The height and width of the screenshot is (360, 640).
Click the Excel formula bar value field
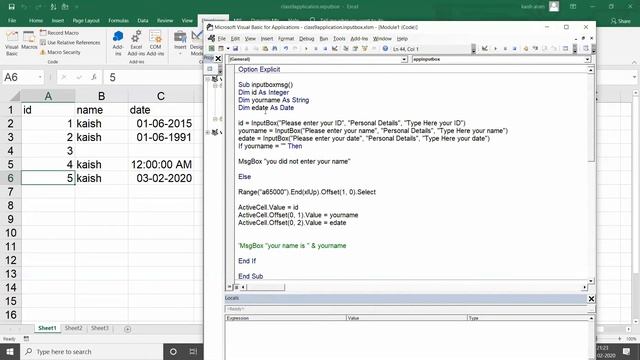154,77
